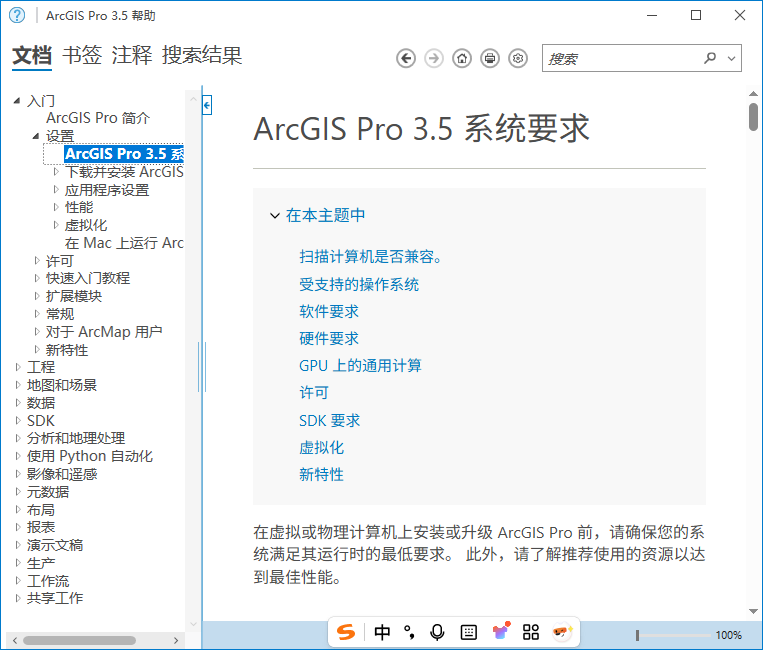Select the 地图和场景 tree item

pyautogui.click(x=62, y=385)
